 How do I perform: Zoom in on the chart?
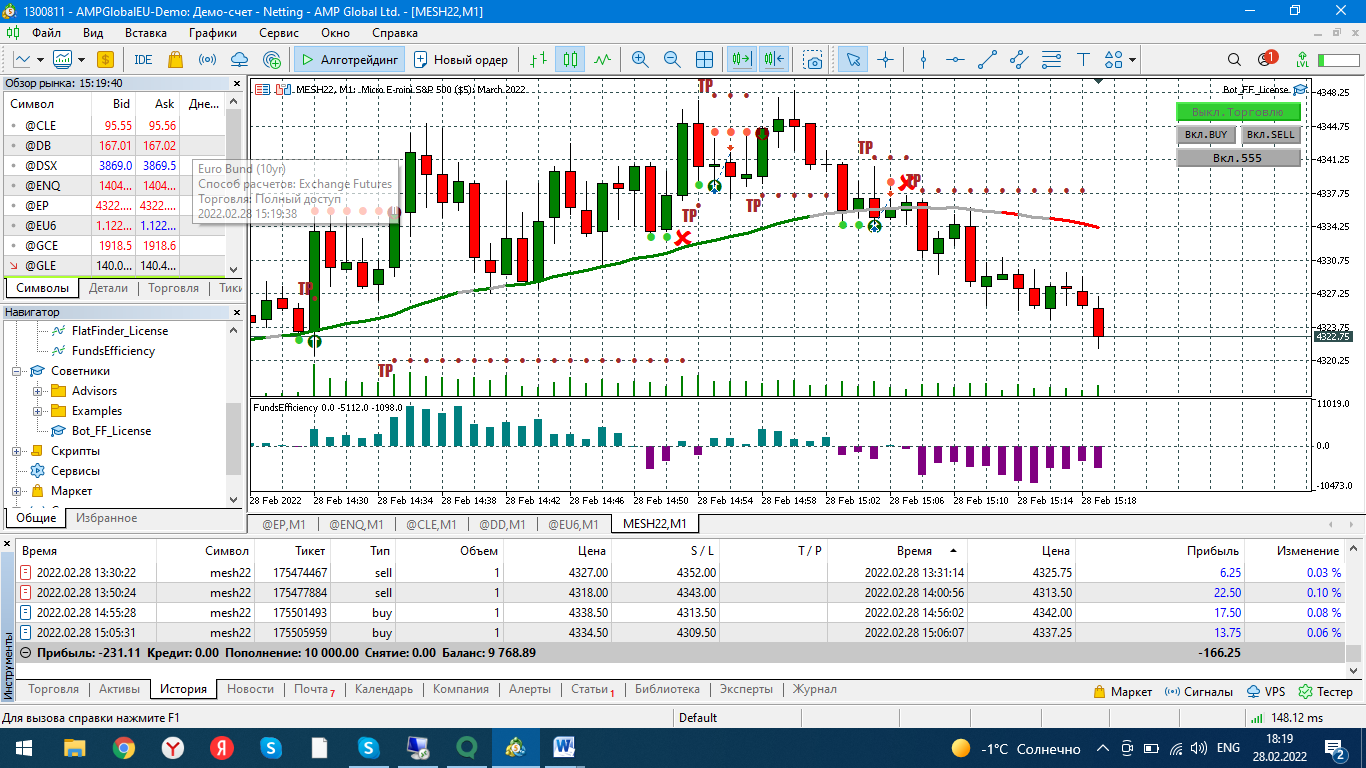coord(640,59)
